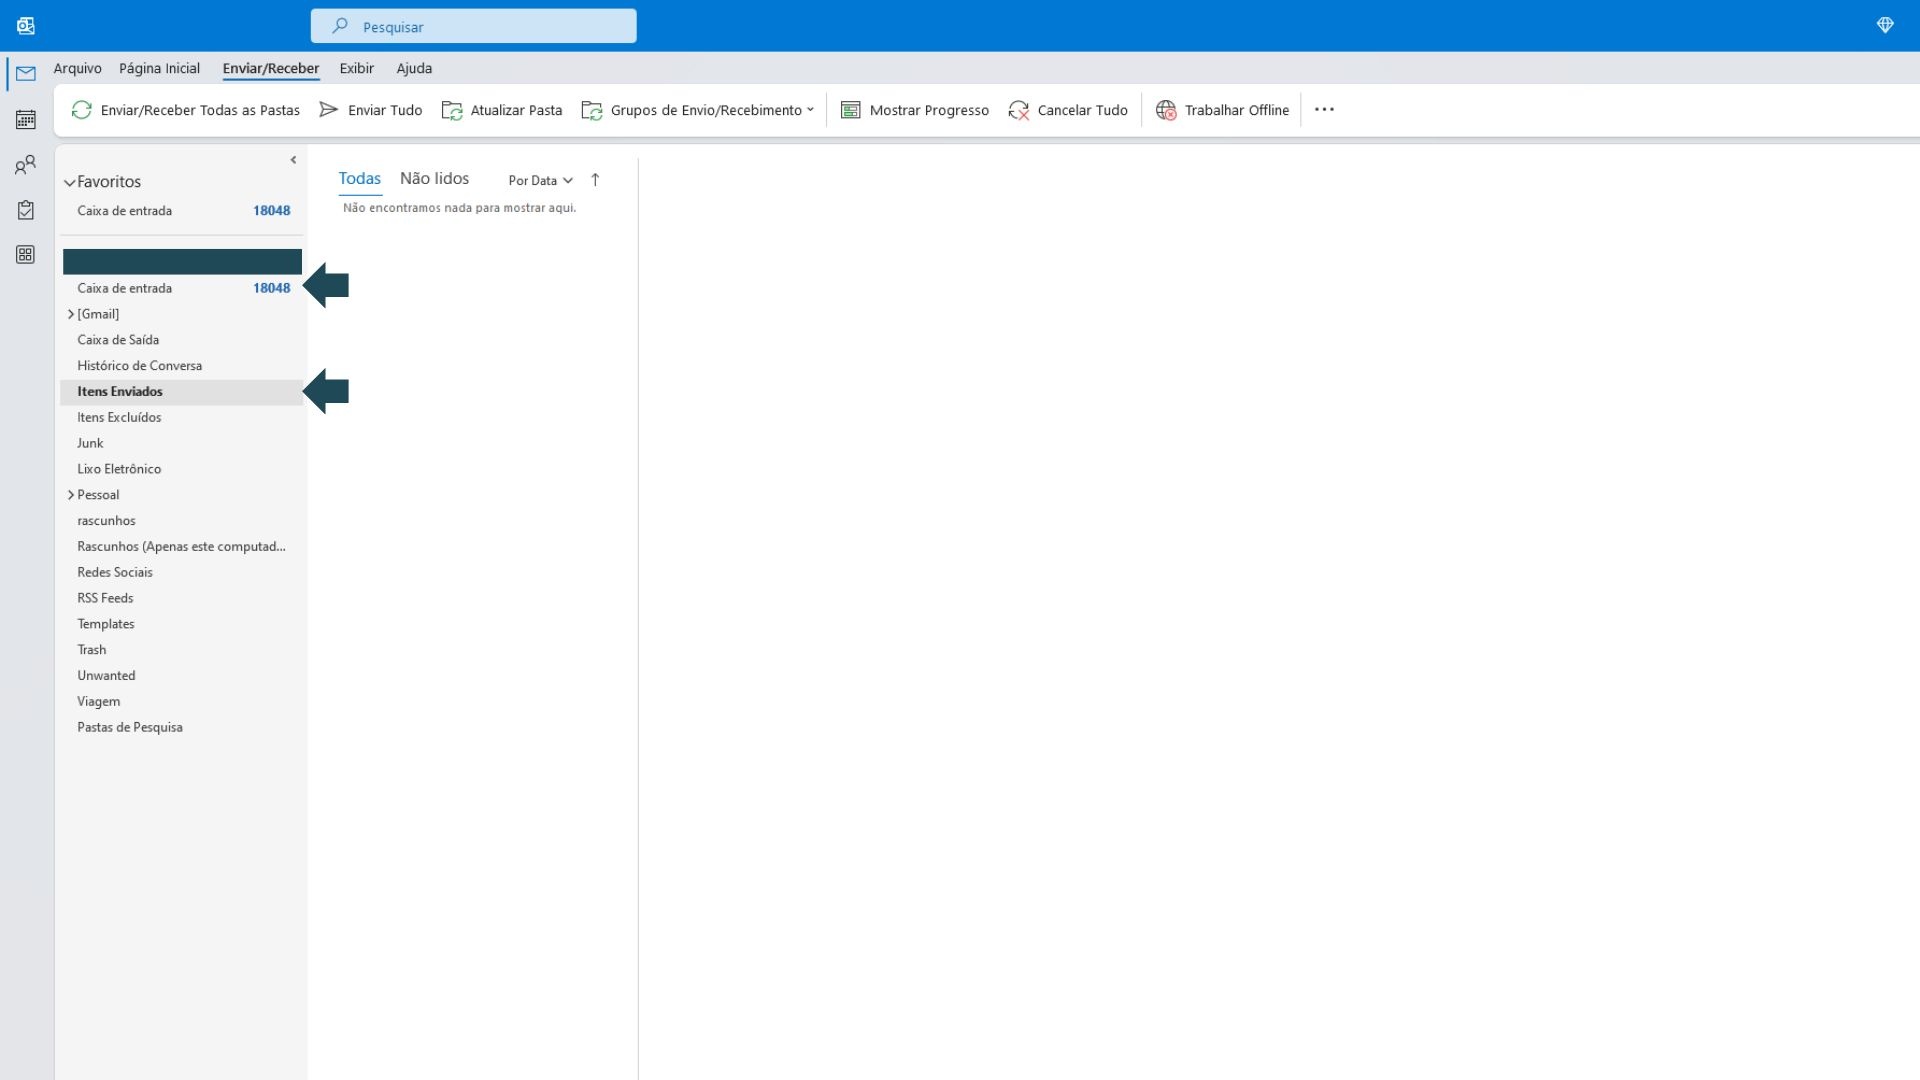
Task: Toggle Trabalhar Offline mode
Action: [x=1222, y=110]
